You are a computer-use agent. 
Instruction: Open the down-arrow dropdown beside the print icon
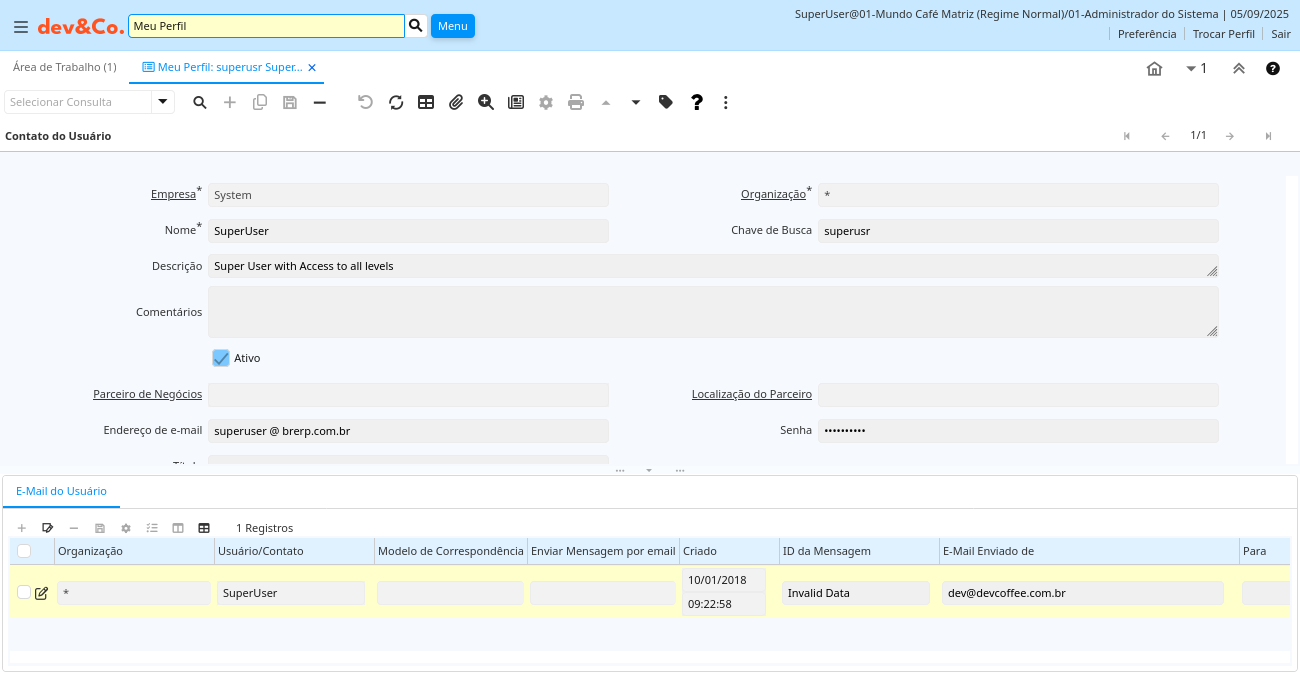(636, 102)
